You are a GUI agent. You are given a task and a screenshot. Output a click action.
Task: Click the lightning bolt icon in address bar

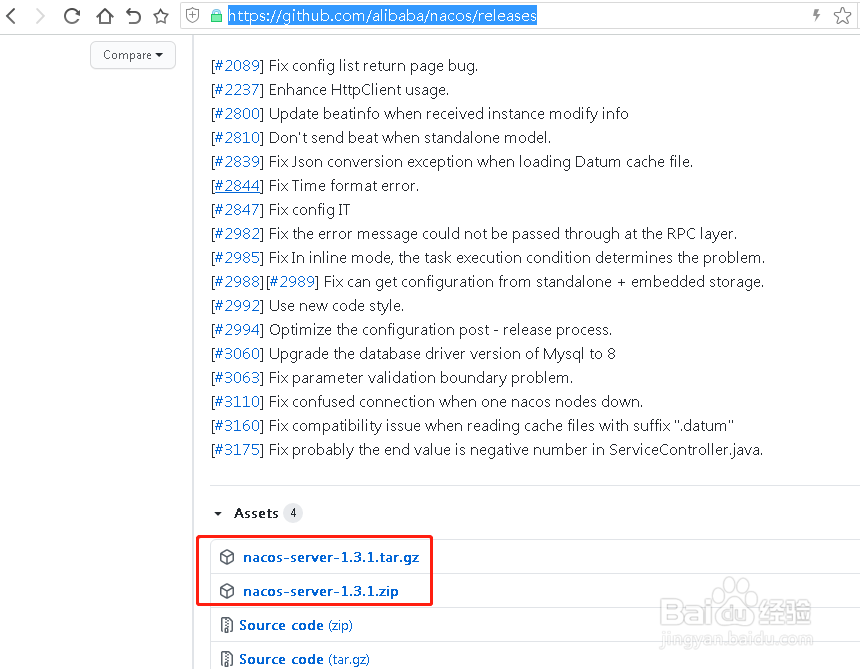816,15
